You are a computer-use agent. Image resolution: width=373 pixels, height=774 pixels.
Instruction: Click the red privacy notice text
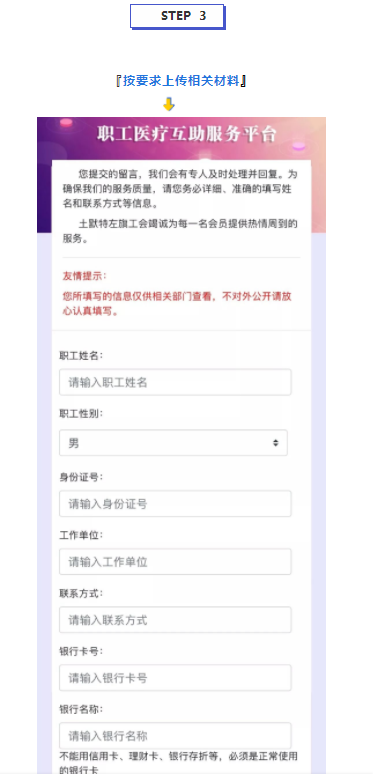[181, 304]
